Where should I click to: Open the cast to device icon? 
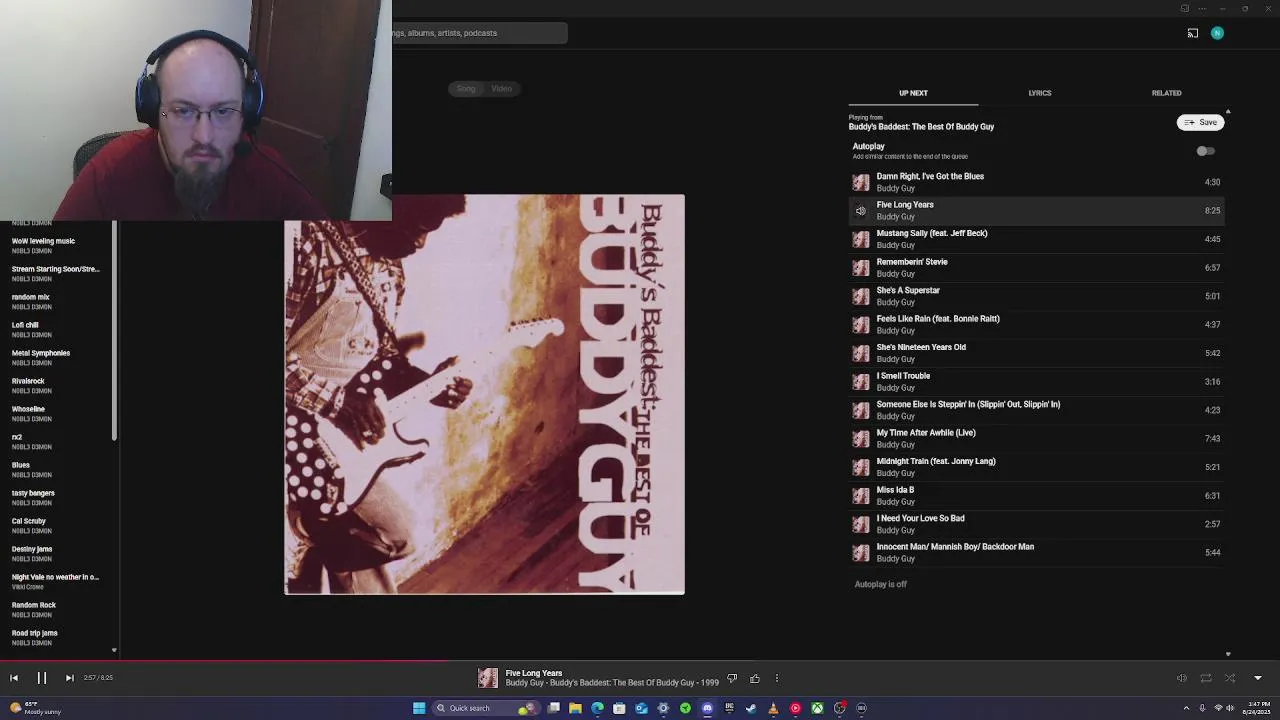point(1193,33)
